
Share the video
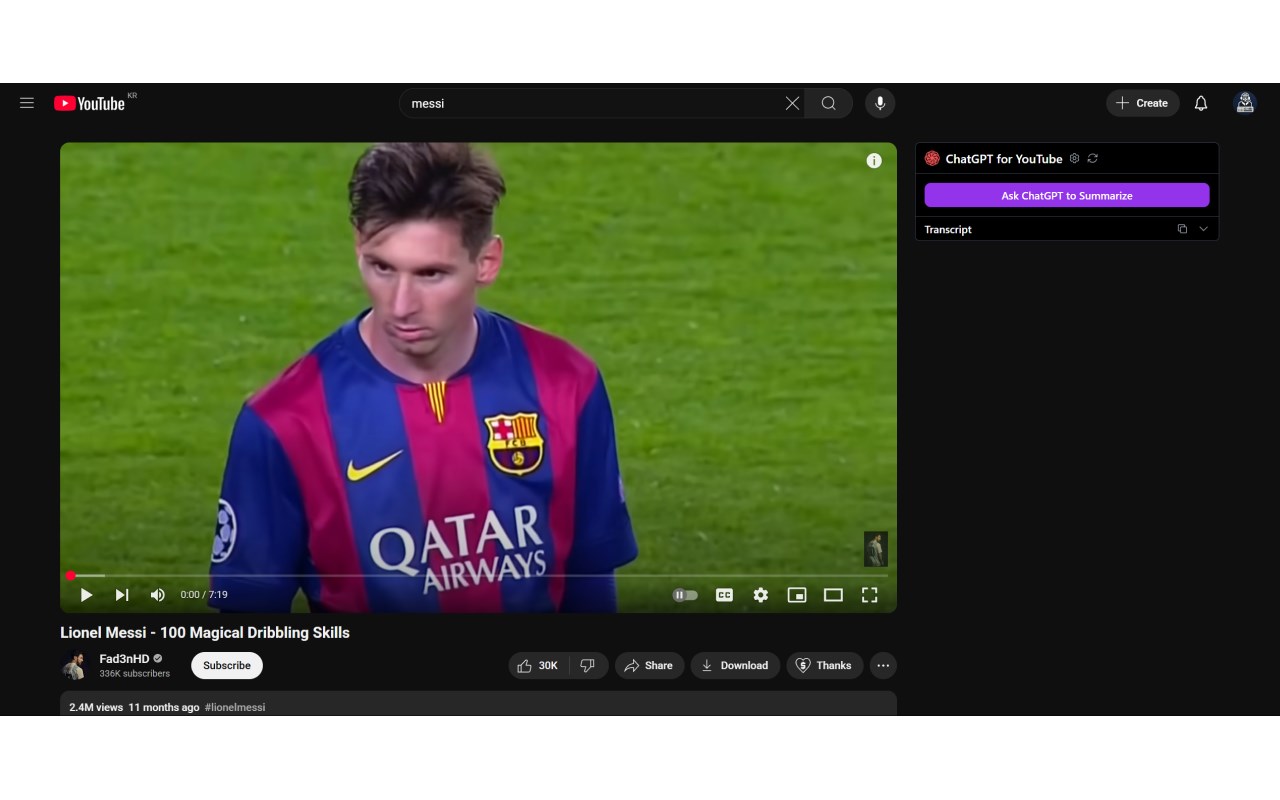tap(649, 666)
